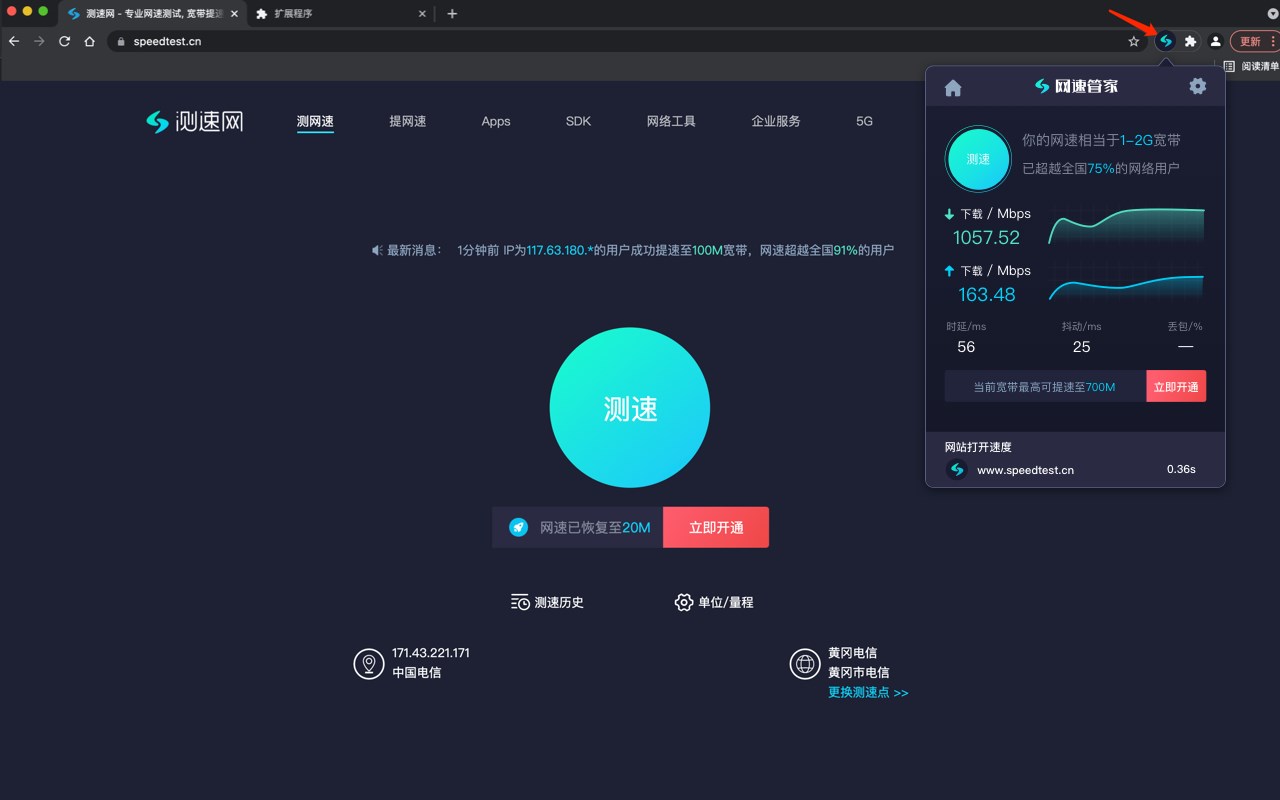The height and width of the screenshot is (800, 1280).
Task: Click the browser back arrow
Action: click(x=14, y=41)
